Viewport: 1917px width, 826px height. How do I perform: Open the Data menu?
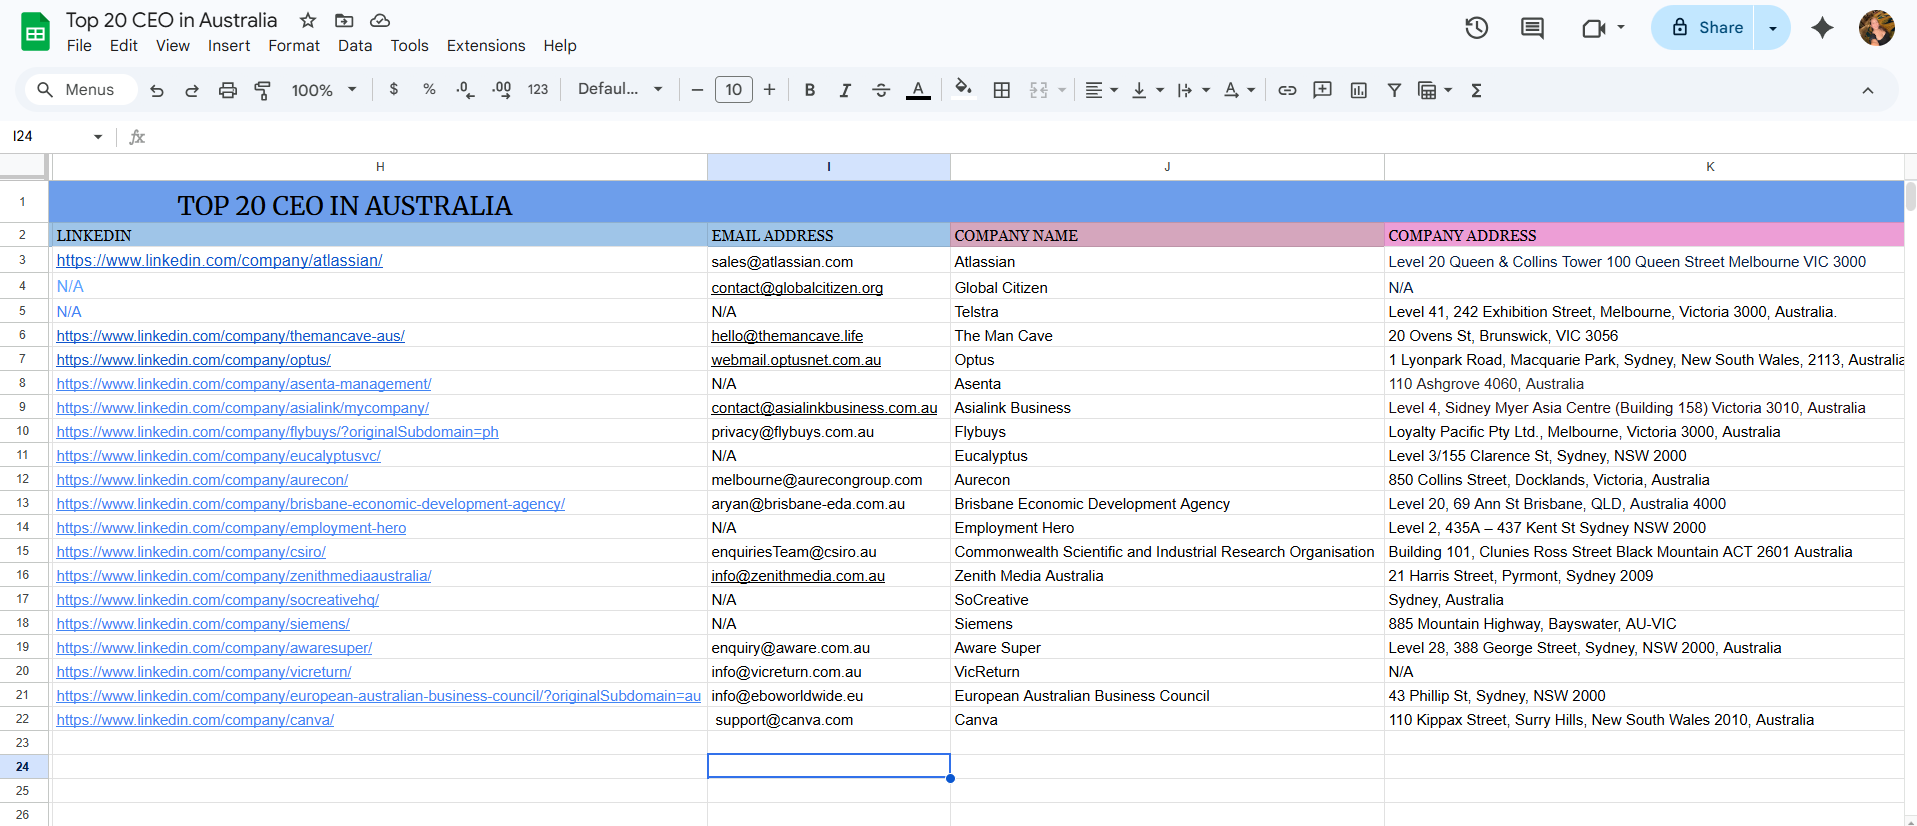(x=355, y=46)
